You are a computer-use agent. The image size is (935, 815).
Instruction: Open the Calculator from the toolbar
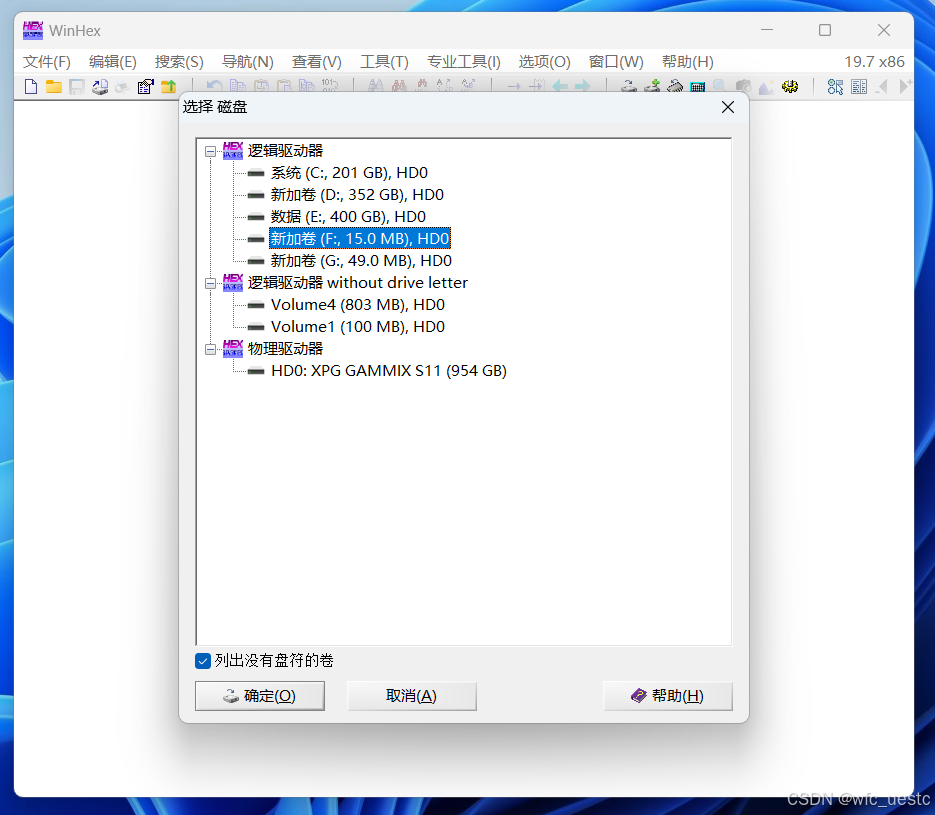tap(697, 86)
